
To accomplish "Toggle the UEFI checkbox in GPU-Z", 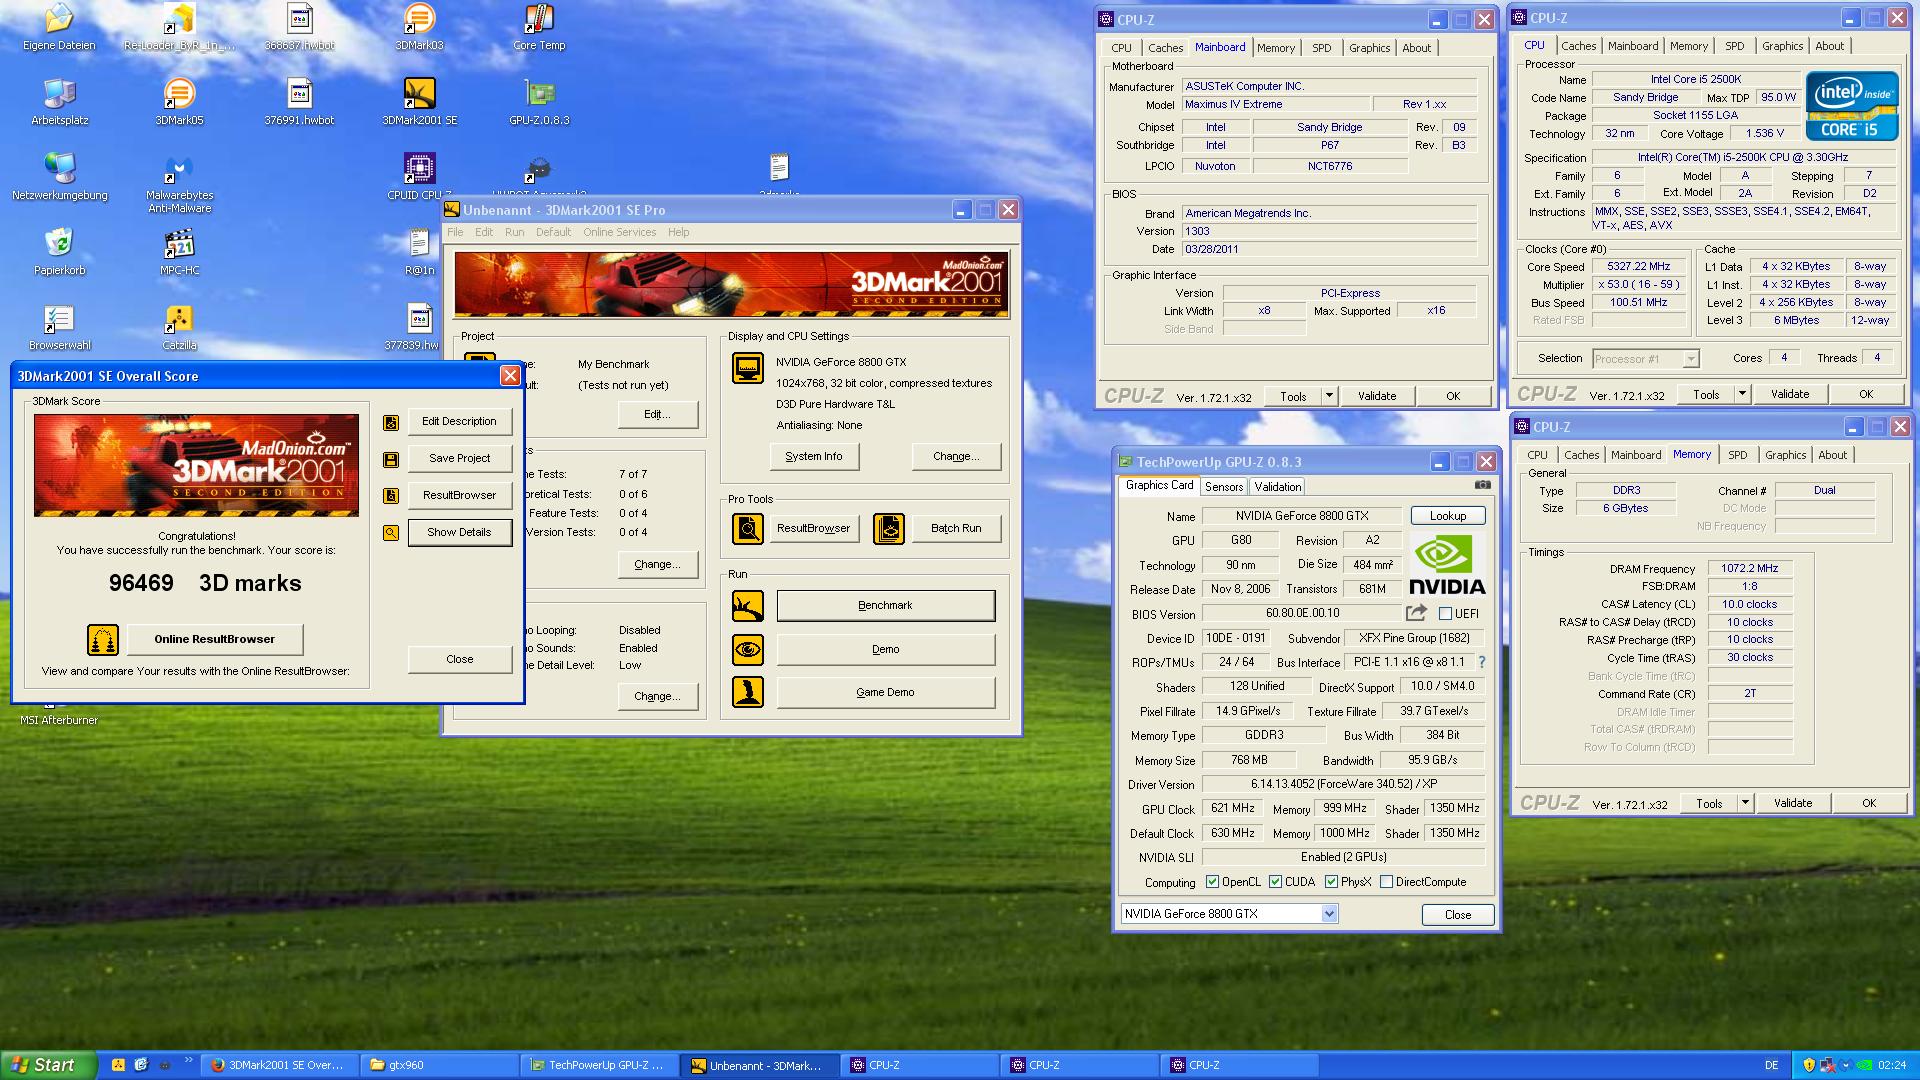I will tap(1445, 614).
